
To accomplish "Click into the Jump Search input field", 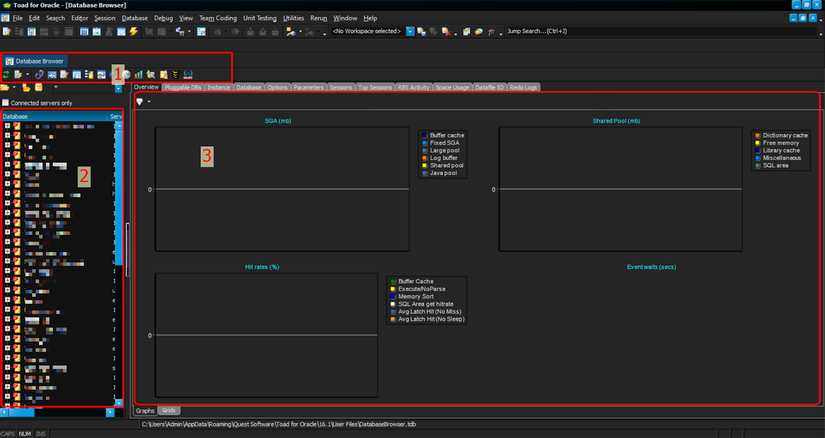I will coord(560,32).
